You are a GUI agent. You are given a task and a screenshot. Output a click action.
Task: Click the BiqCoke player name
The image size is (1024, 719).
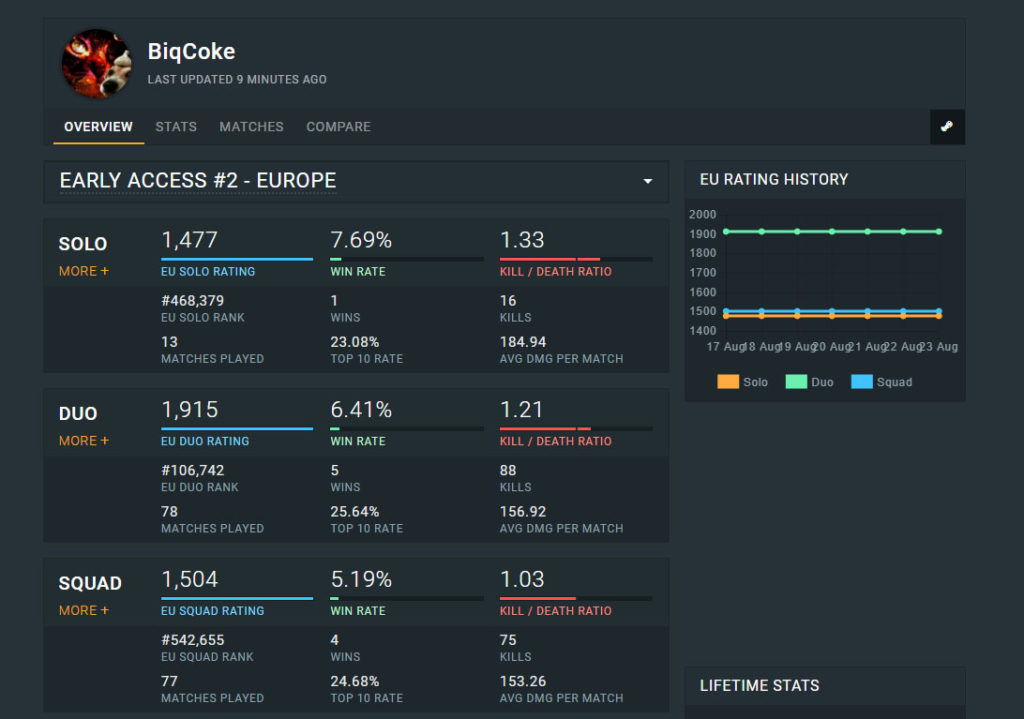coord(191,51)
